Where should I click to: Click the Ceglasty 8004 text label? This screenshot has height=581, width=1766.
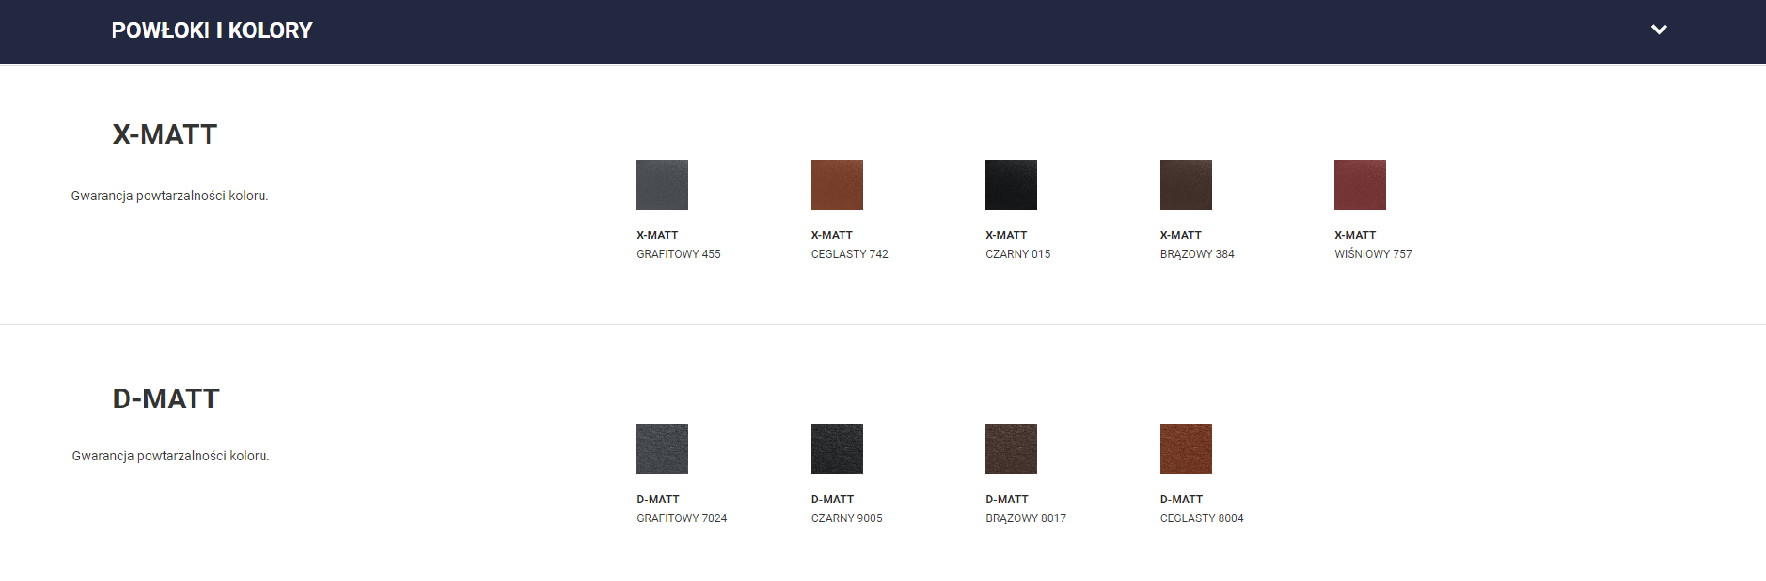[1201, 518]
